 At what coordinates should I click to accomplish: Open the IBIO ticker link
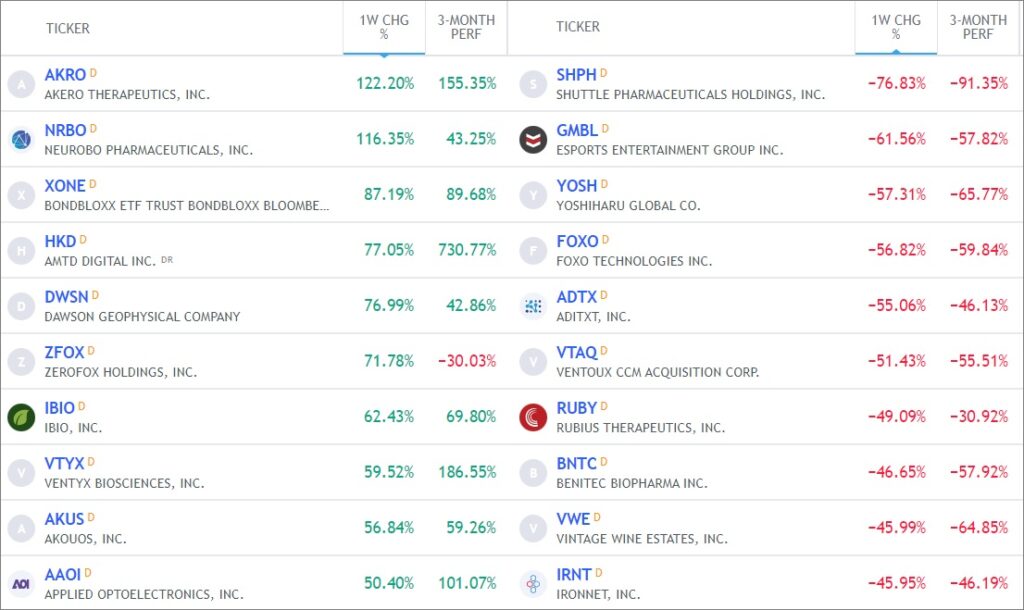click(59, 408)
